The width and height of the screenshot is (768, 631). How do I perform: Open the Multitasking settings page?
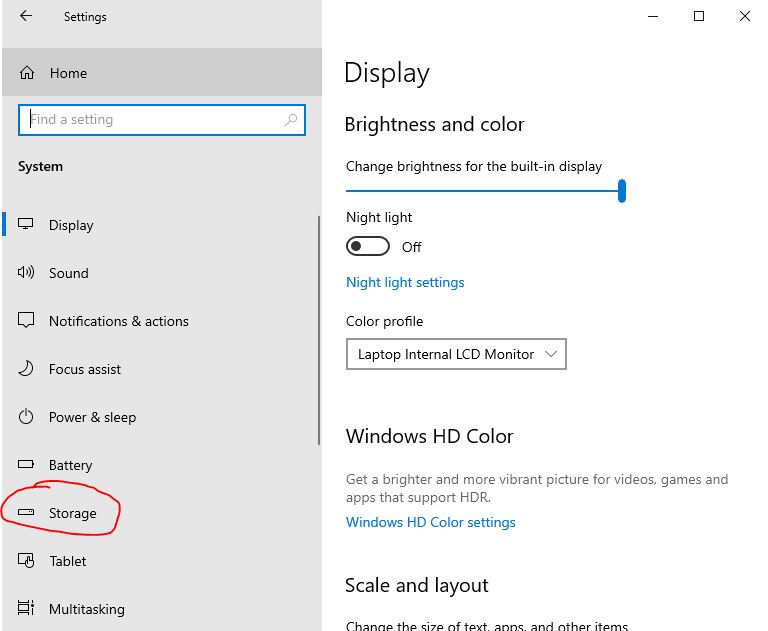pyautogui.click(x=161, y=609)
